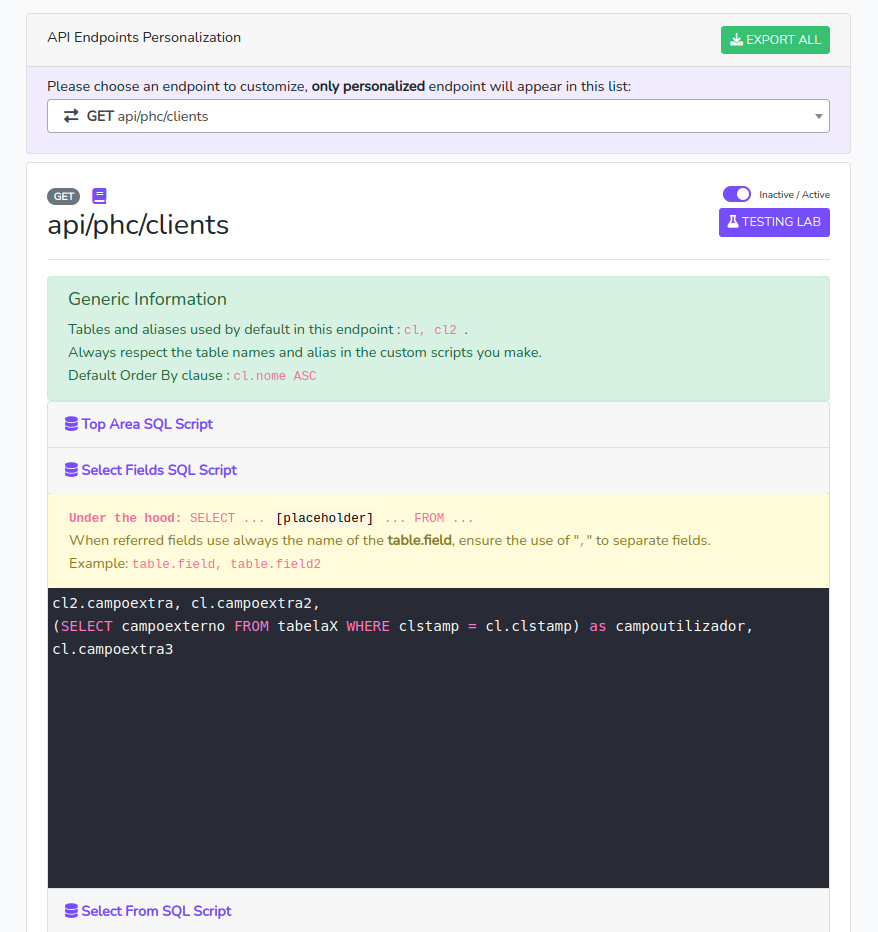
Task: Click database icon beside Select From SQL Script
Action: [71, 911]
